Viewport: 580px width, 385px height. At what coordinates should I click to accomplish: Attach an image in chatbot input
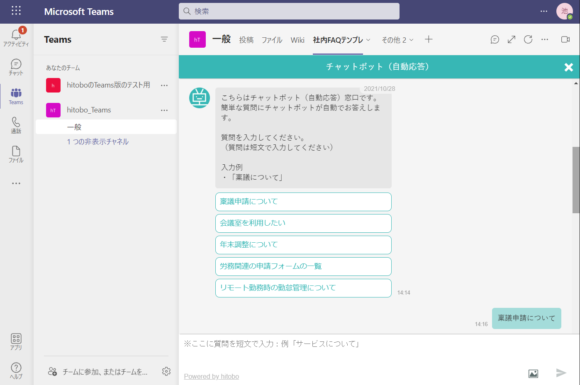(533, 374)
